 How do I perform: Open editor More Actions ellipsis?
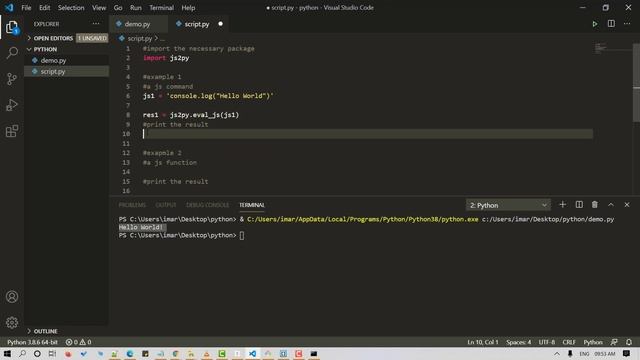pyautogui.click(x=627, y=24)
